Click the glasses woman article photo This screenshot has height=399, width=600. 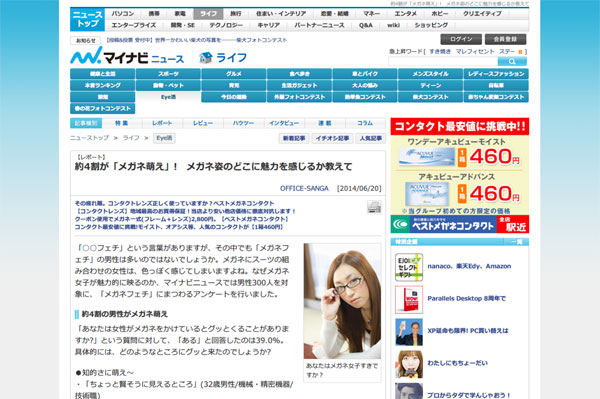point(342,301)
